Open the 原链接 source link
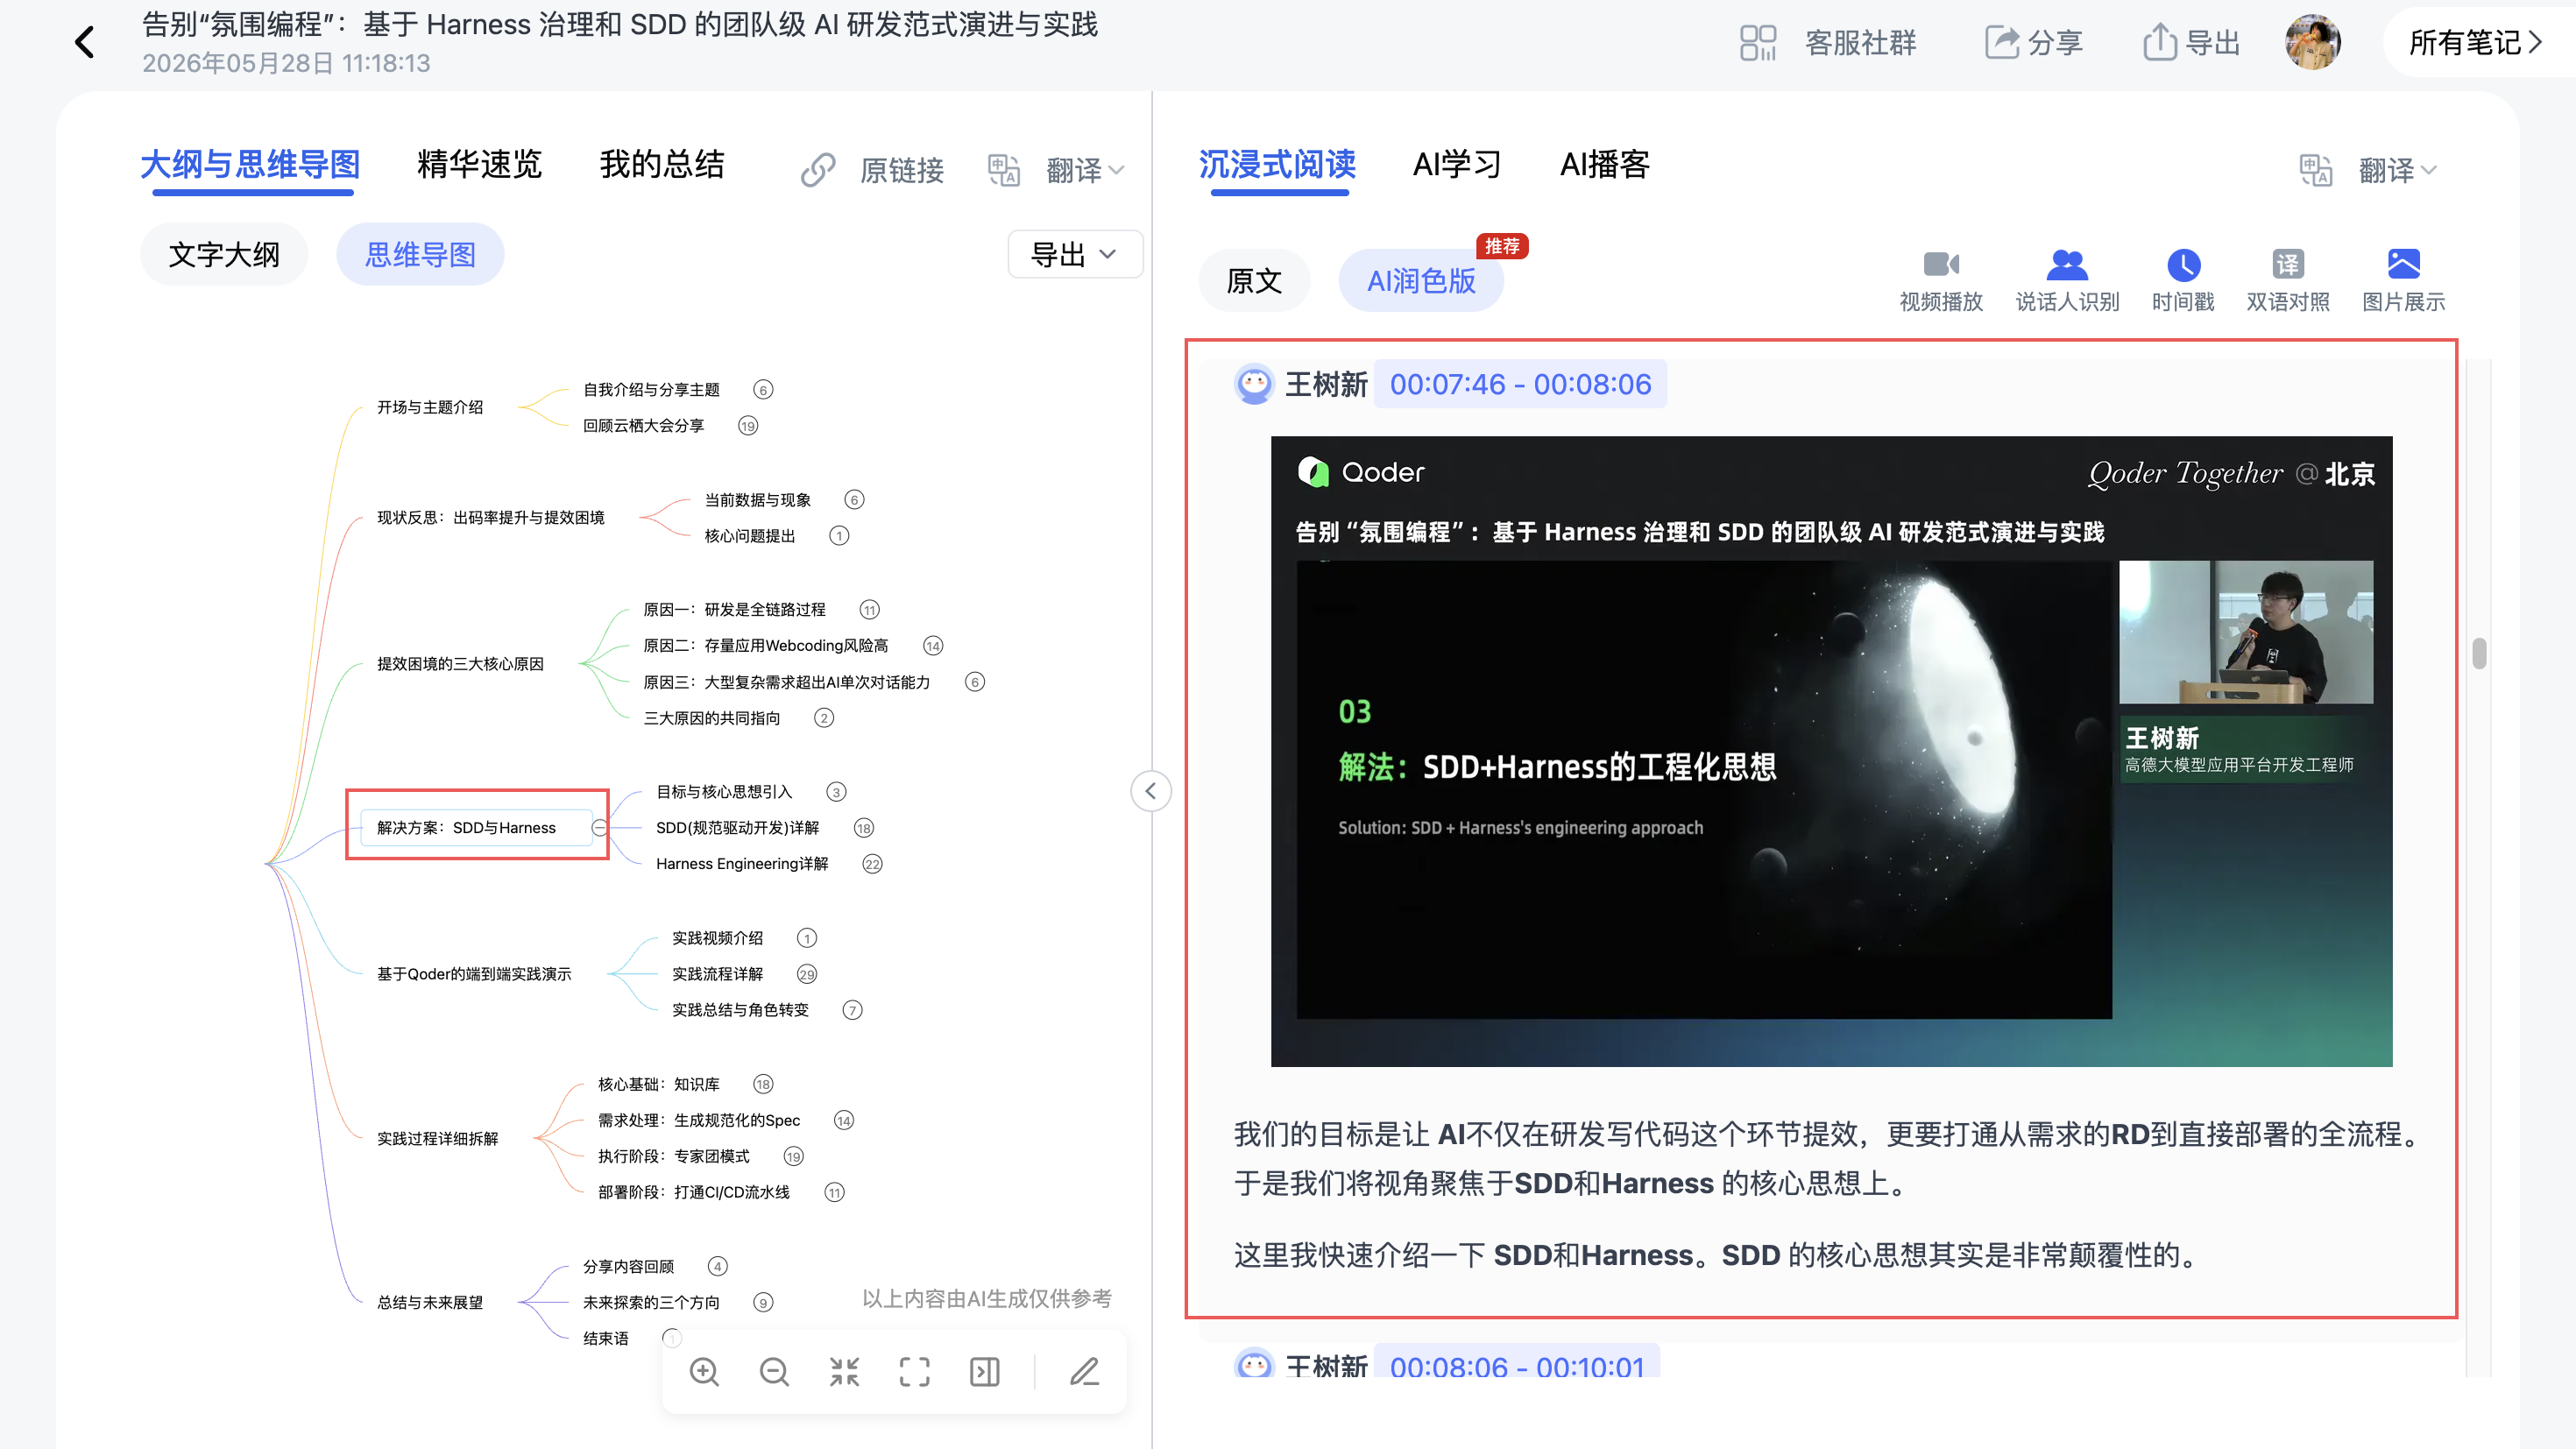2576x1449 pixels. click(x=872, y=170)
